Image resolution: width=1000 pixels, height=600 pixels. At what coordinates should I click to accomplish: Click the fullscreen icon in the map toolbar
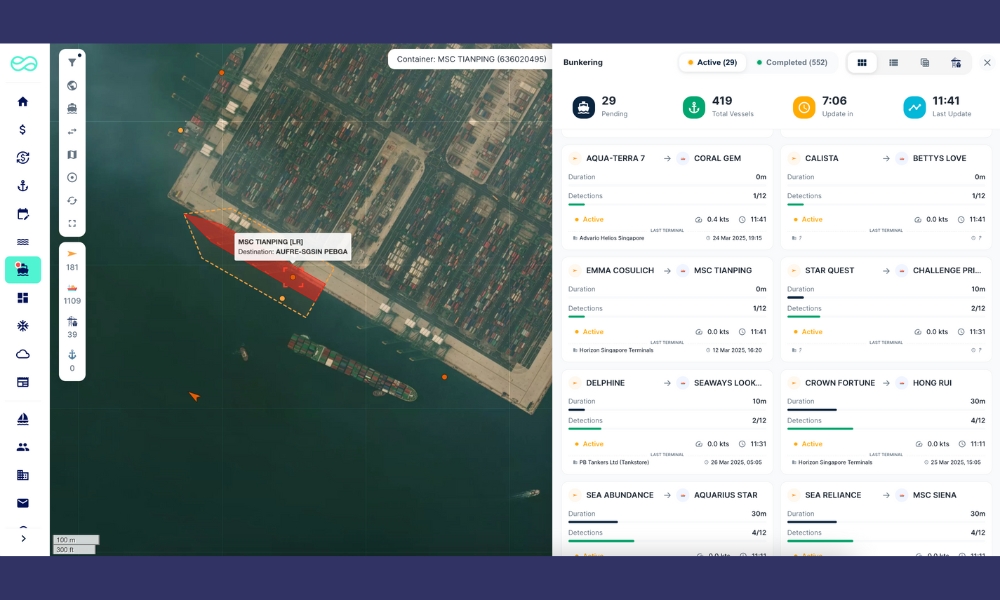pyautogui.click(x=72, y=224)
